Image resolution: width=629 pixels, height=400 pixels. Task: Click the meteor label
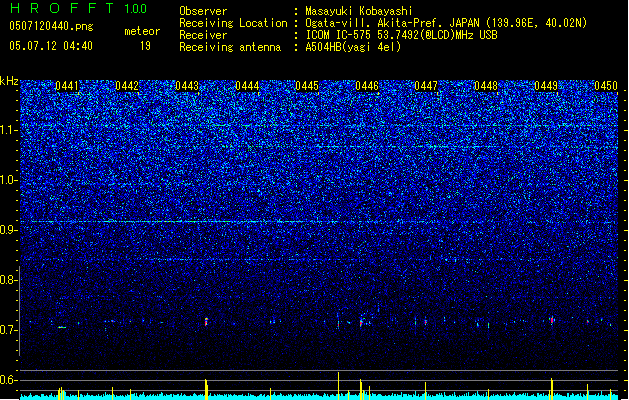click(142, 31)
